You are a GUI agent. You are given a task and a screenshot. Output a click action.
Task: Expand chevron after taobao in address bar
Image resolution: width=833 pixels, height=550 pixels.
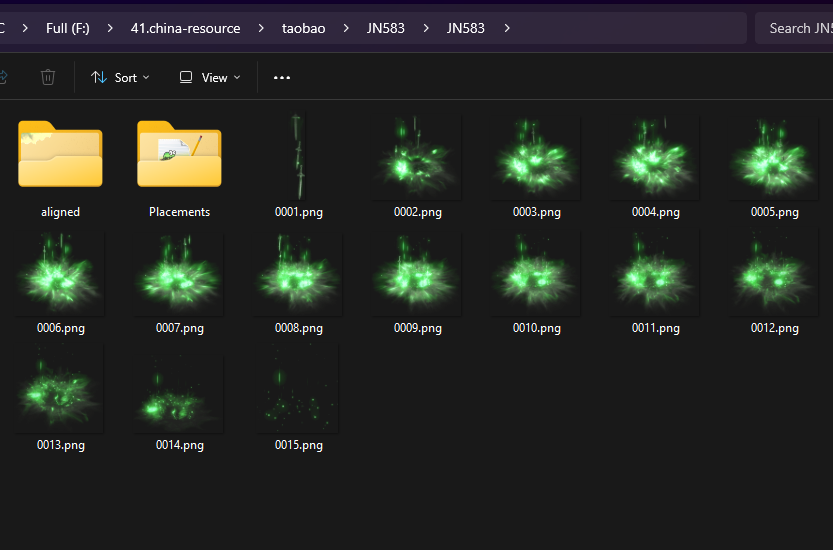pos(346,28)
